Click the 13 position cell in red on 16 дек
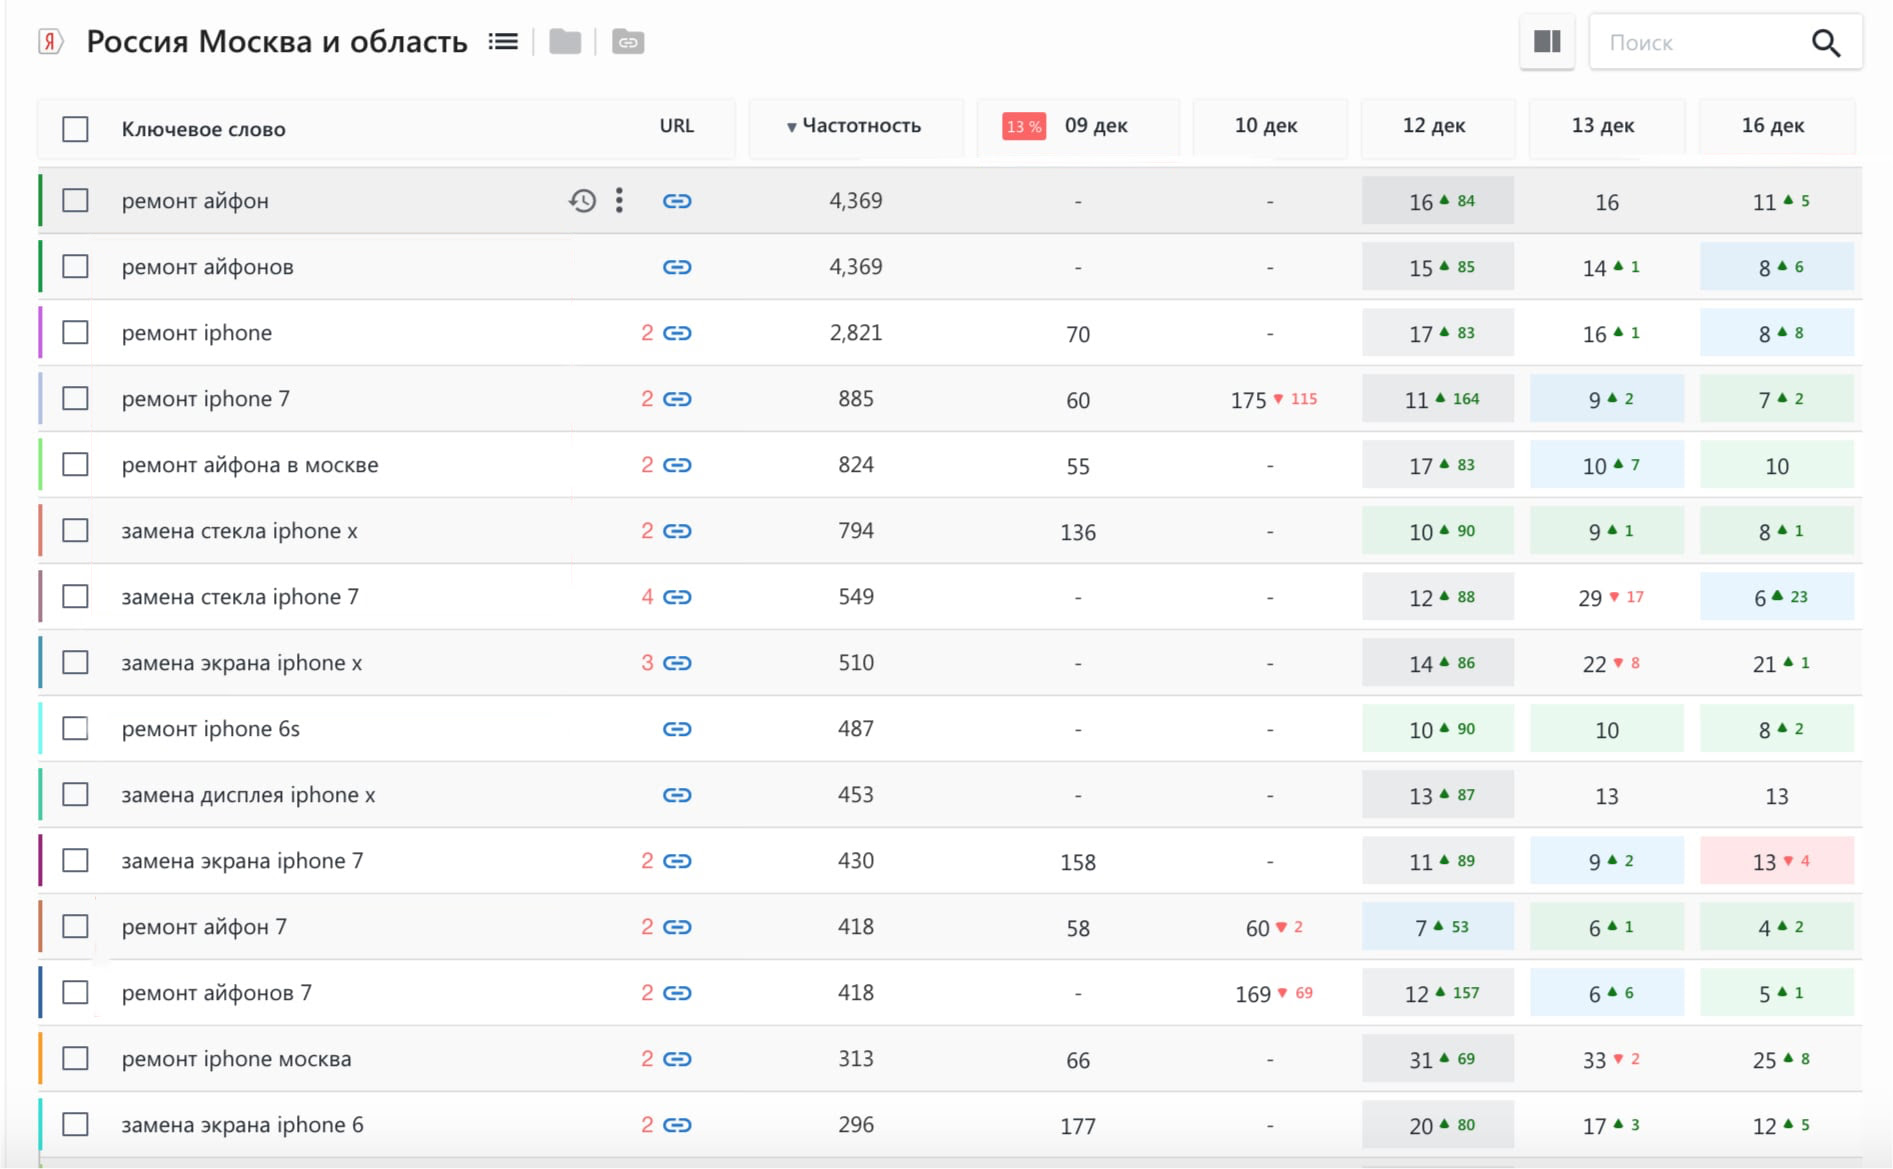This screenshot has height=1169, width=1893. (x=1777, y=861)
